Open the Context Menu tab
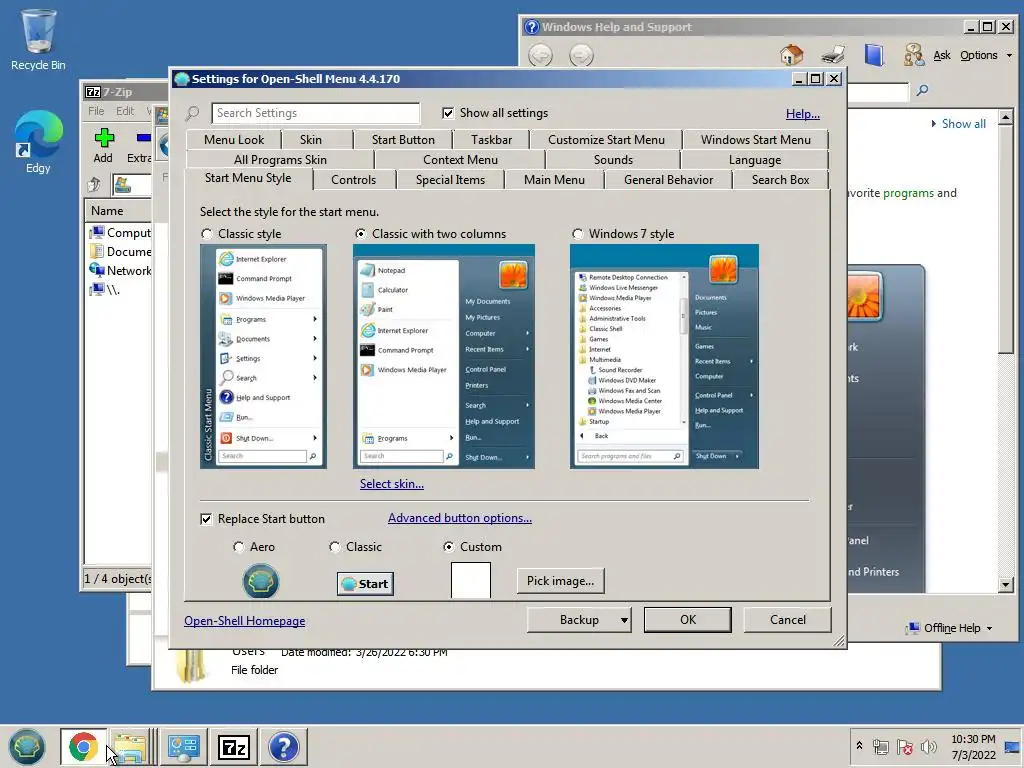Screen dimensions: 1024x768 tap(460, 160)
